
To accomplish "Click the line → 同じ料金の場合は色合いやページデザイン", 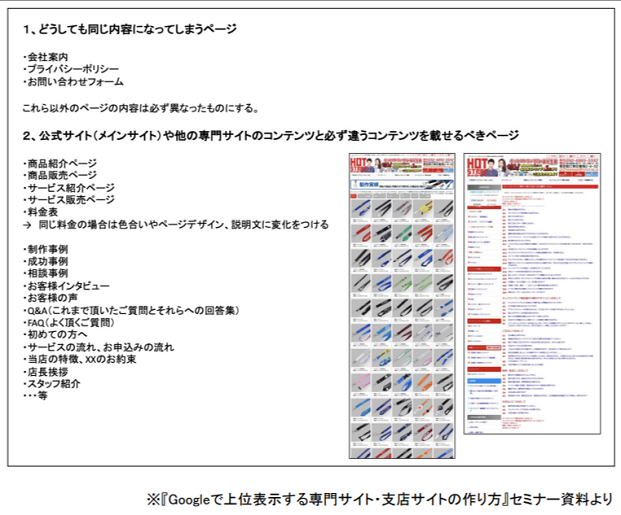I will 175,225.
